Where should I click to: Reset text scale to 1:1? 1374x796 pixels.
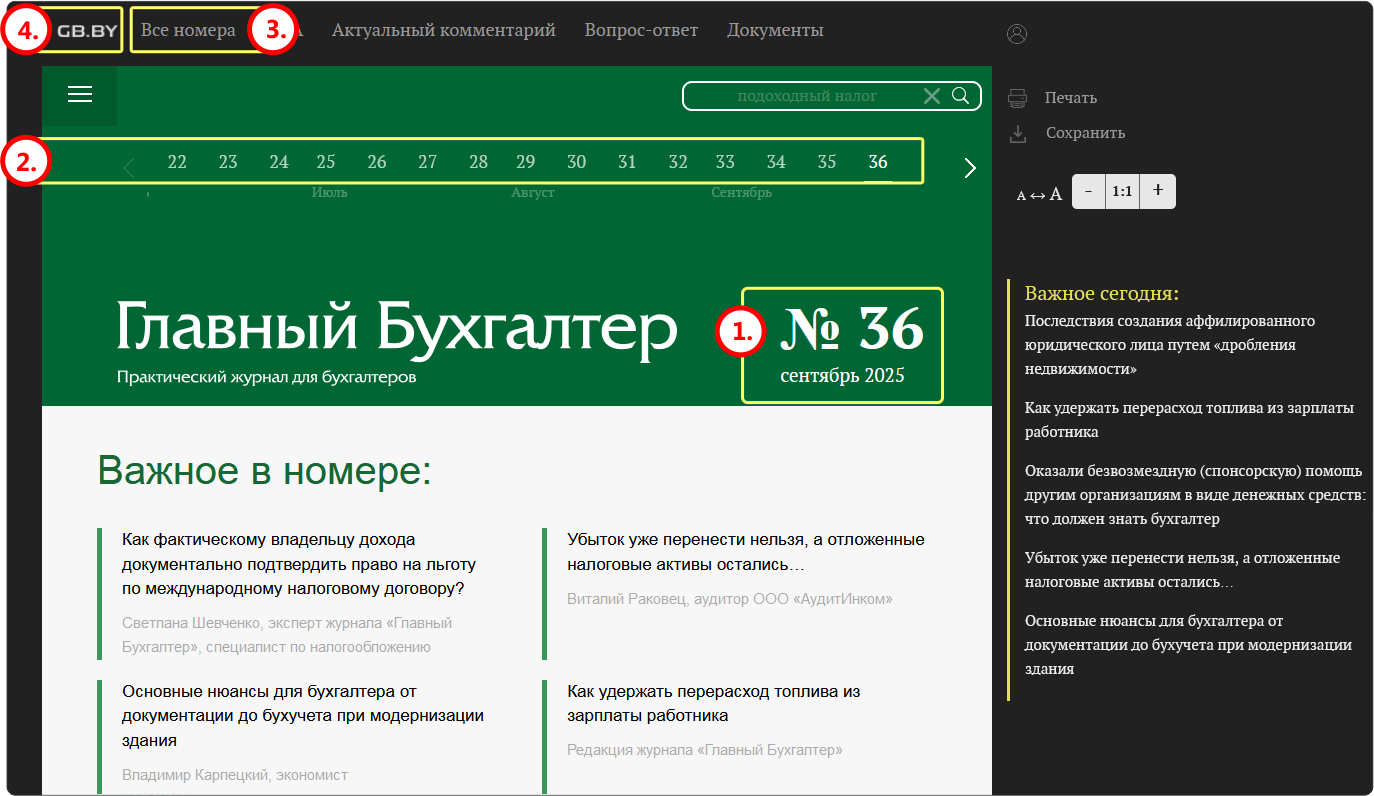point(1122,191)
